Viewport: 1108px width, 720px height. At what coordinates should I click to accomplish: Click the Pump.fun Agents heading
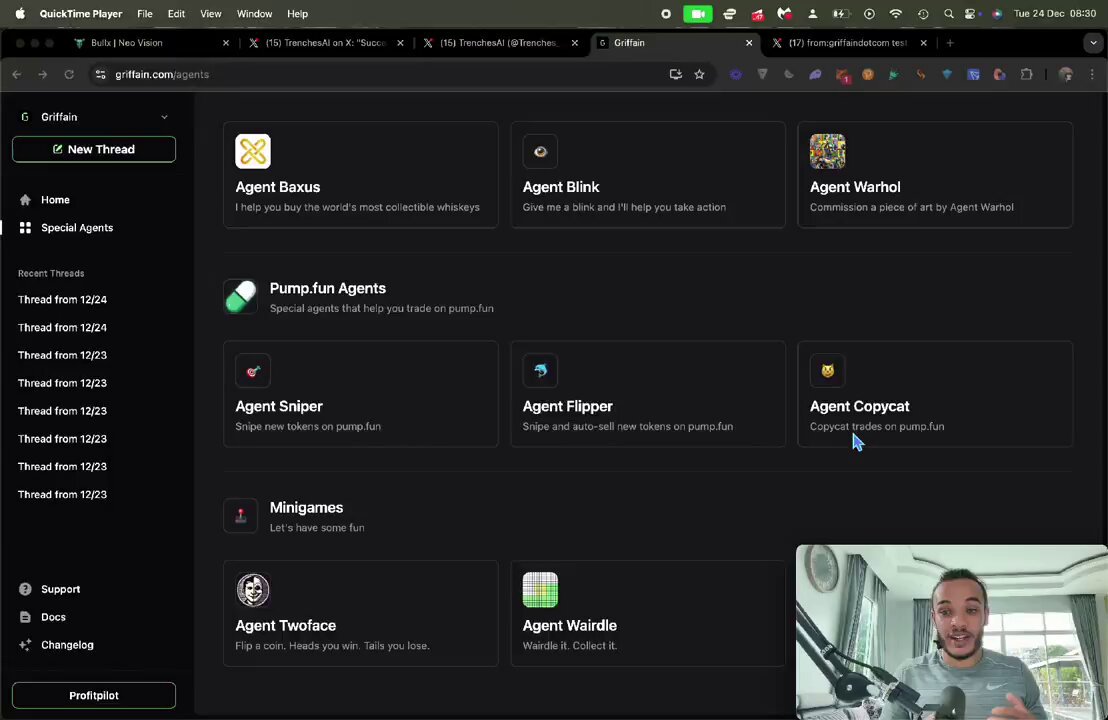point(328,288)
